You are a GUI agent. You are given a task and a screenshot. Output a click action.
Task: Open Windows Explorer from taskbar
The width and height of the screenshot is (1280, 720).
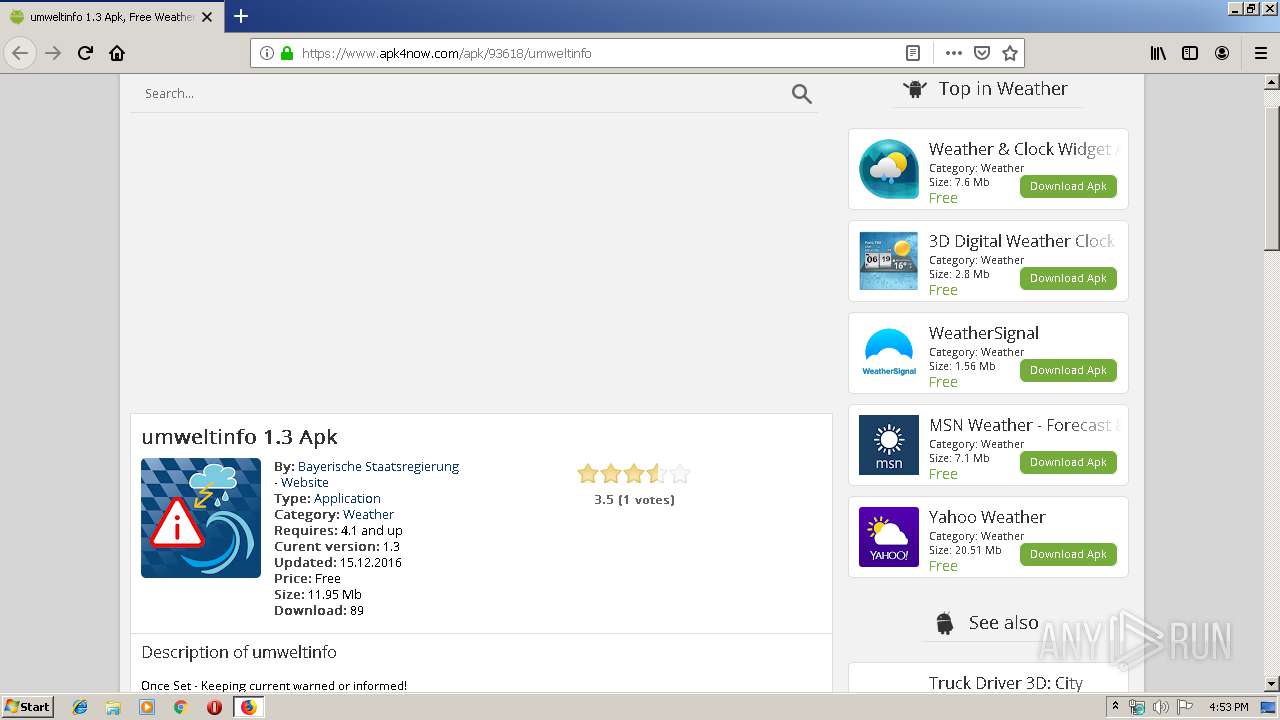(113, 707)
